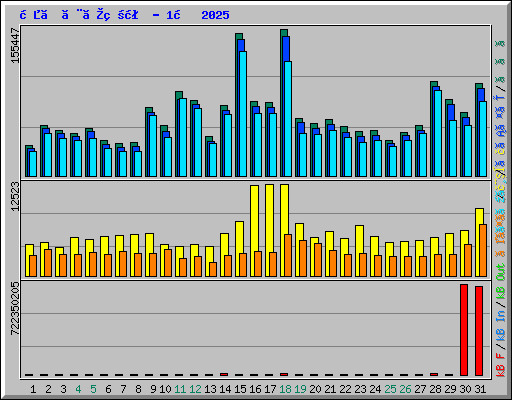Click day label 20
Image resolution: width=512 pixels, height=400 pixels.
[x=315, y=389]
